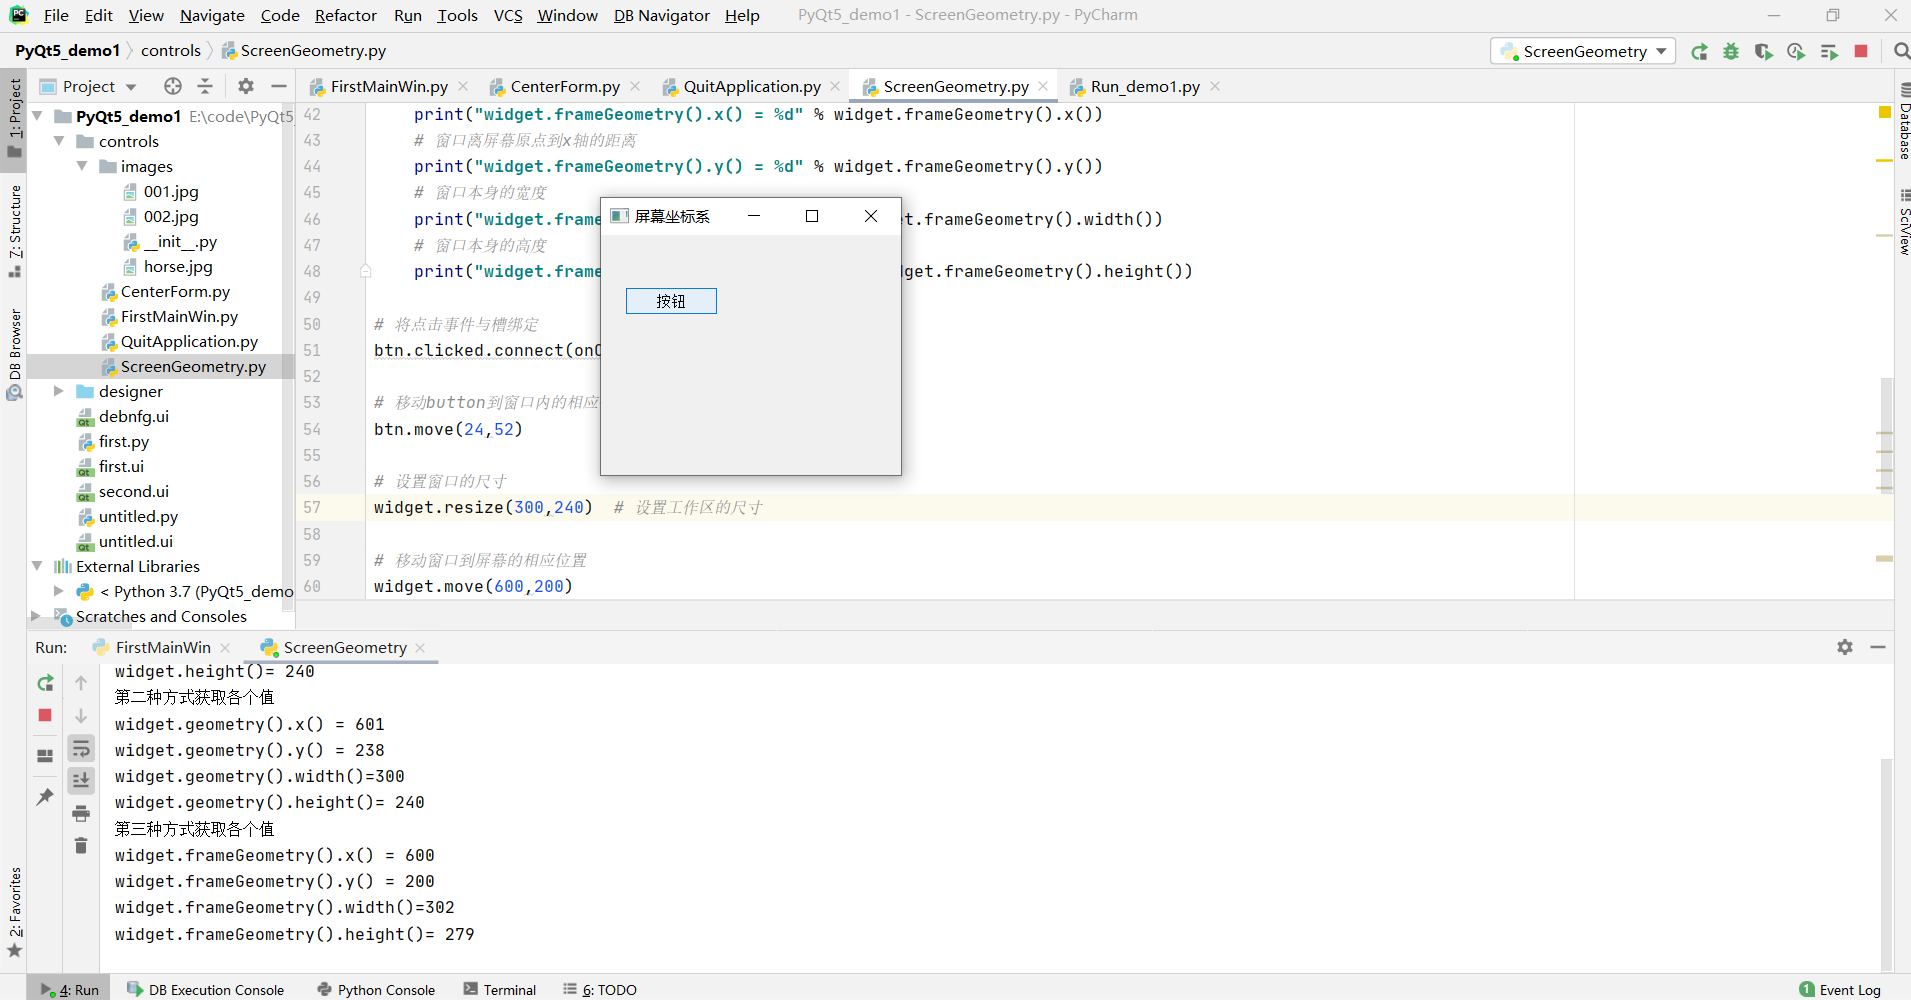Run with coverage from the toolbar

1763,52
